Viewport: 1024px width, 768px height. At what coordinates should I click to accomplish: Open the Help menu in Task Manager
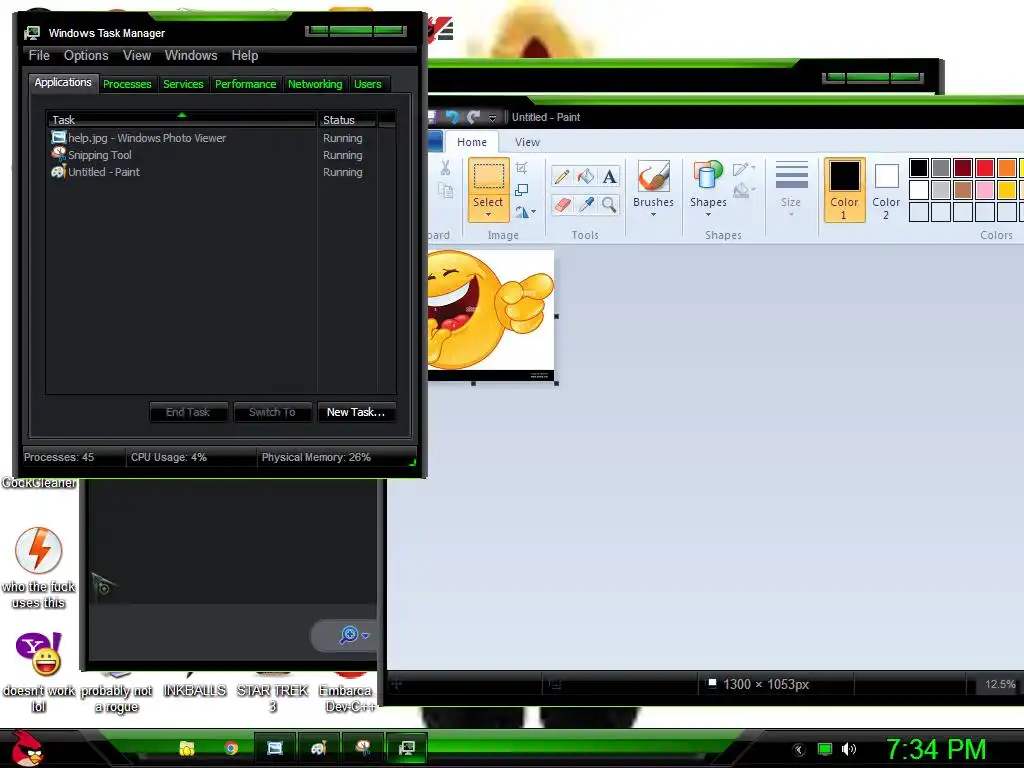pyautogui.click(x=245, y=56)
